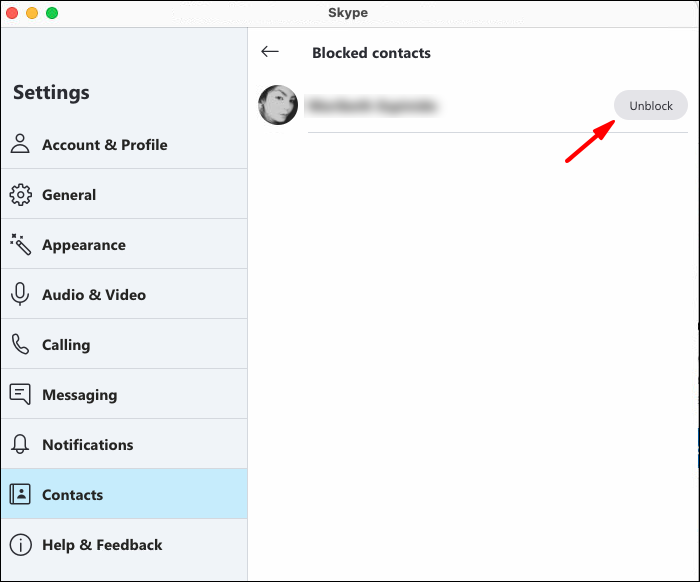Open the Calling settings label
Viewport: 700px width, 582px height.
click(66, 345)
